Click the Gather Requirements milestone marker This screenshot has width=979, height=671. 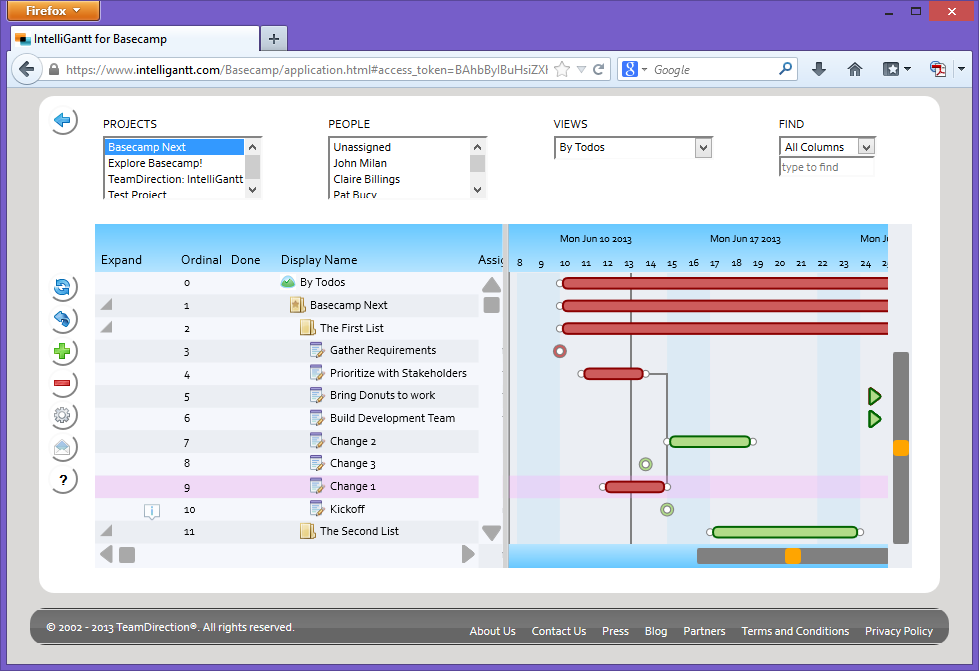pyautogui.click(x=559, y=351)
